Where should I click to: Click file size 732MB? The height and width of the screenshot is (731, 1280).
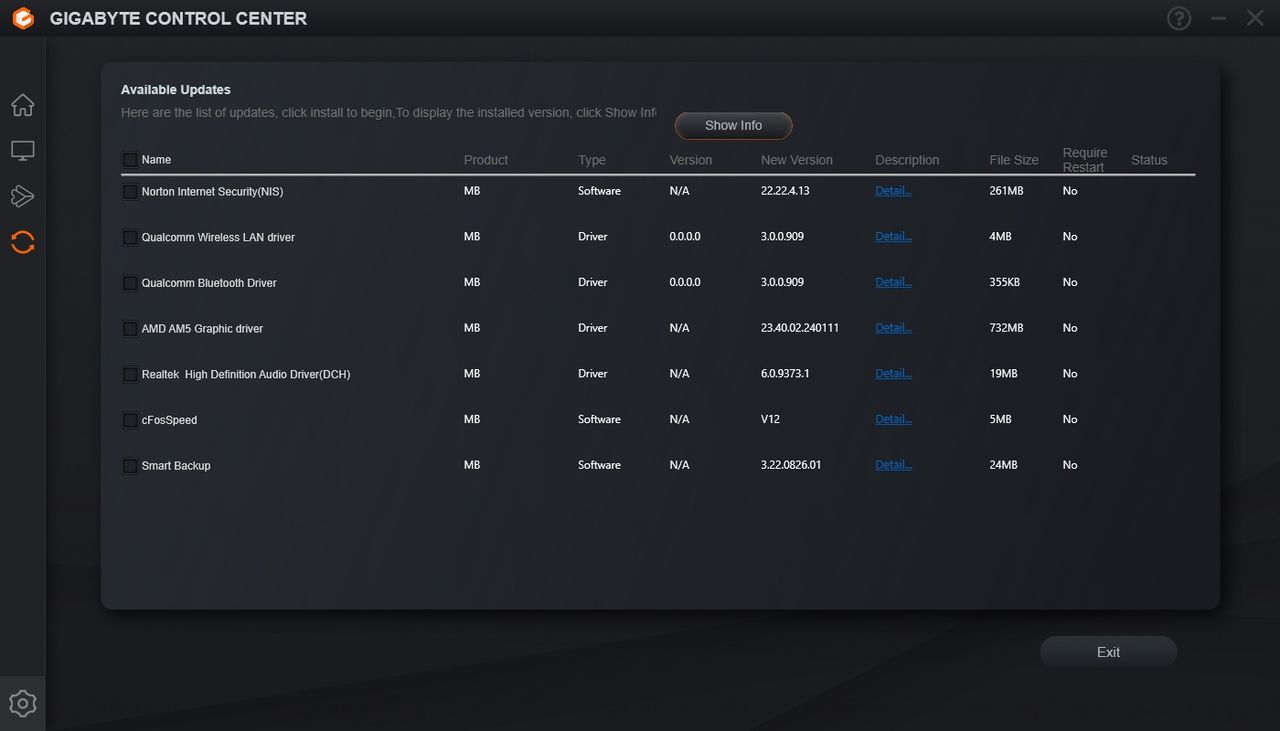[1006, 328]
